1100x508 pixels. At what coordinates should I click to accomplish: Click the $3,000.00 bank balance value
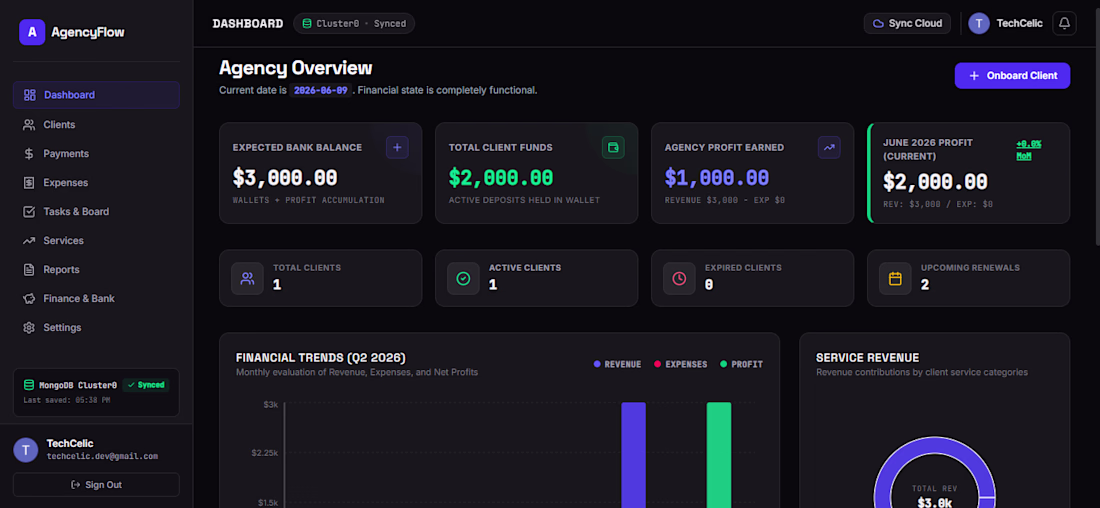tap(285, 178)
